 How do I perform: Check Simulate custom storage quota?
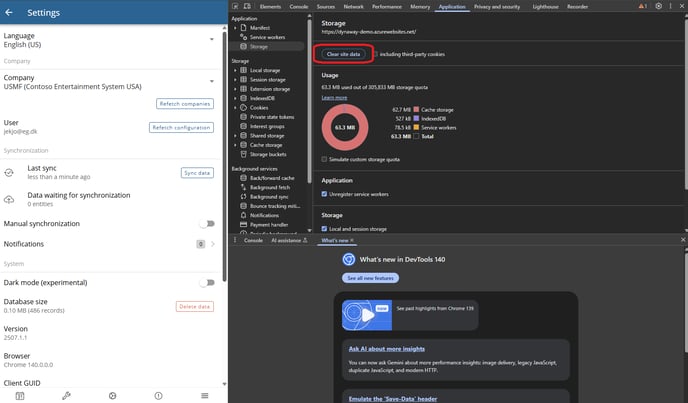point(324,159)
